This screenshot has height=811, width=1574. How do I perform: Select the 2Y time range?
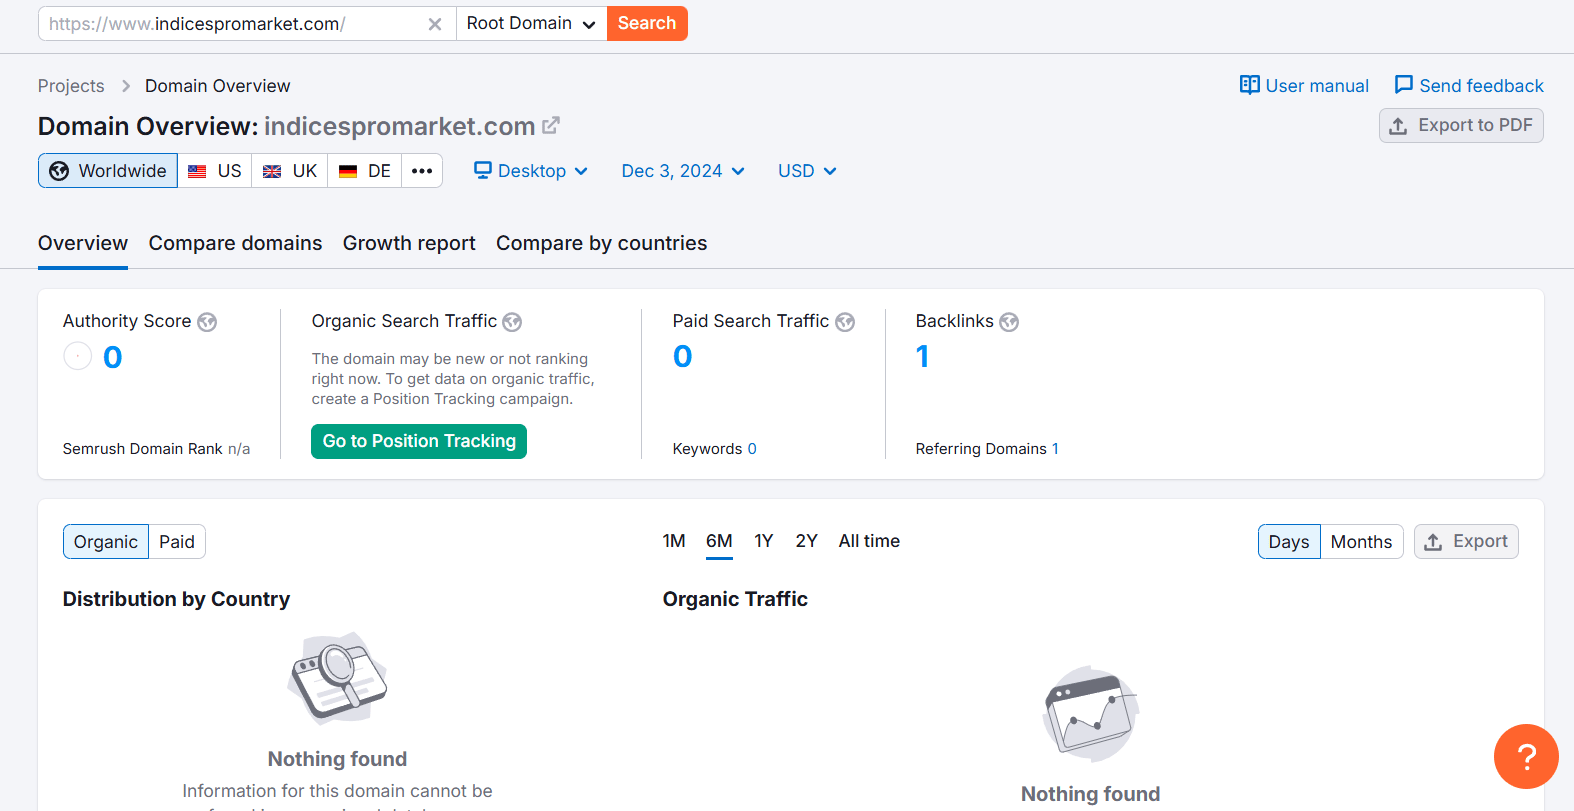coord(806,541)
